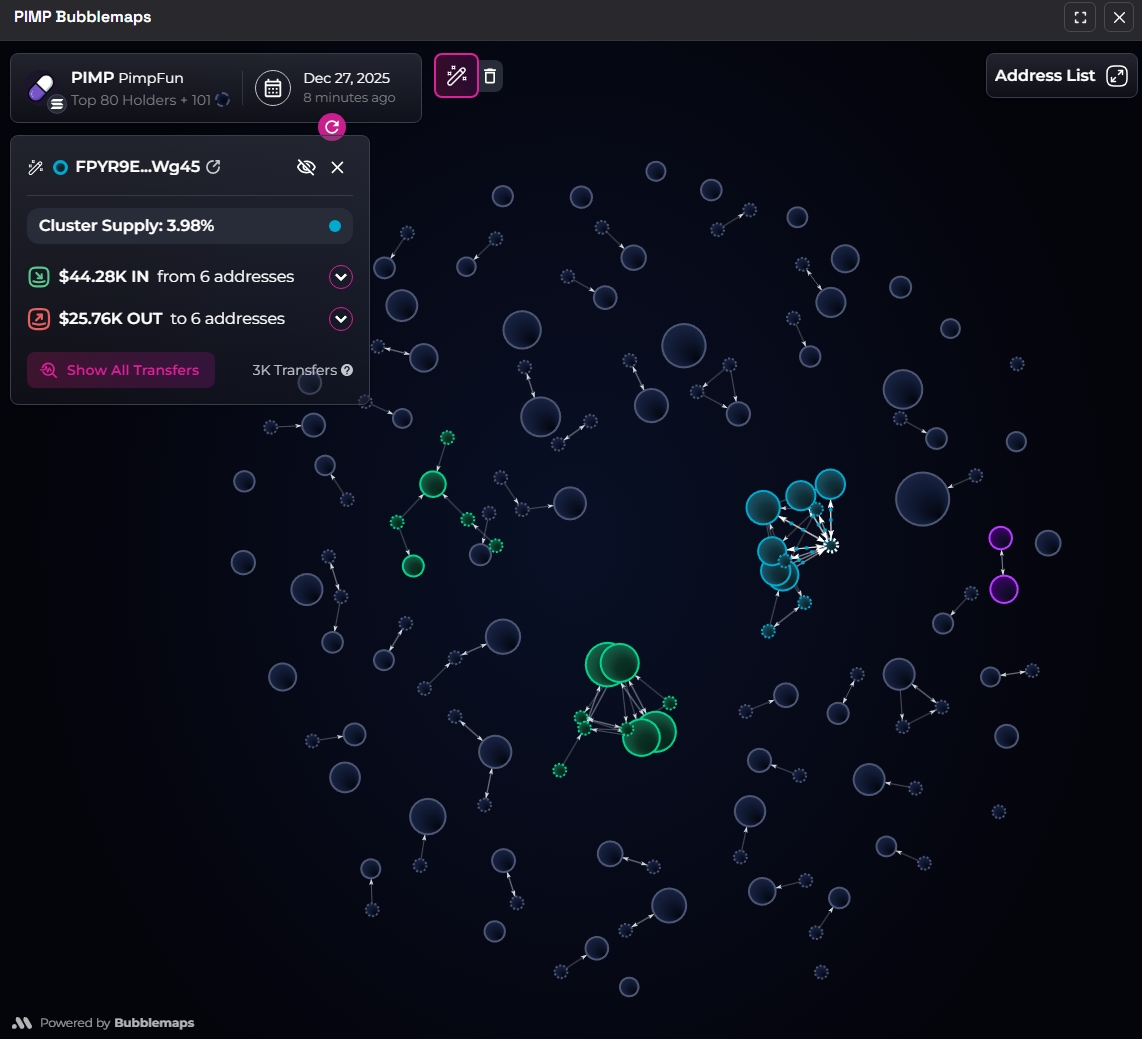Click the trash delete icon
The height and width of the screenshot is (1039, 1142).
click(x=490, y=76)
